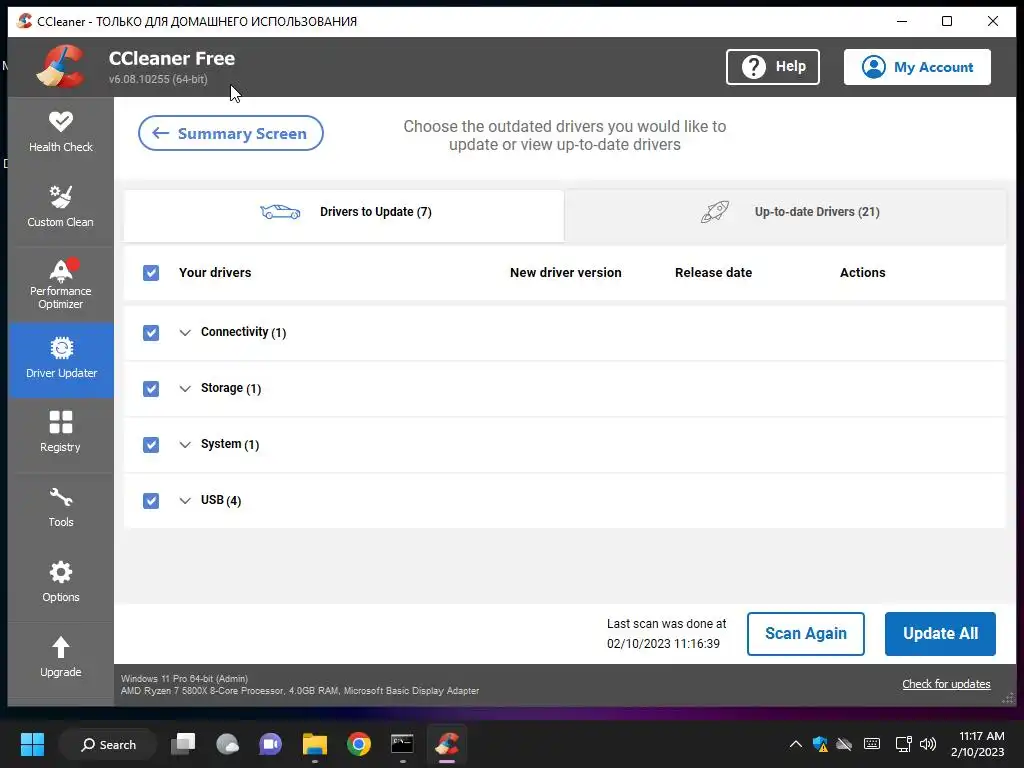Click the CCleaner taskbar icon
This screenshot has height=768, width=1024.
click(447, 744)
